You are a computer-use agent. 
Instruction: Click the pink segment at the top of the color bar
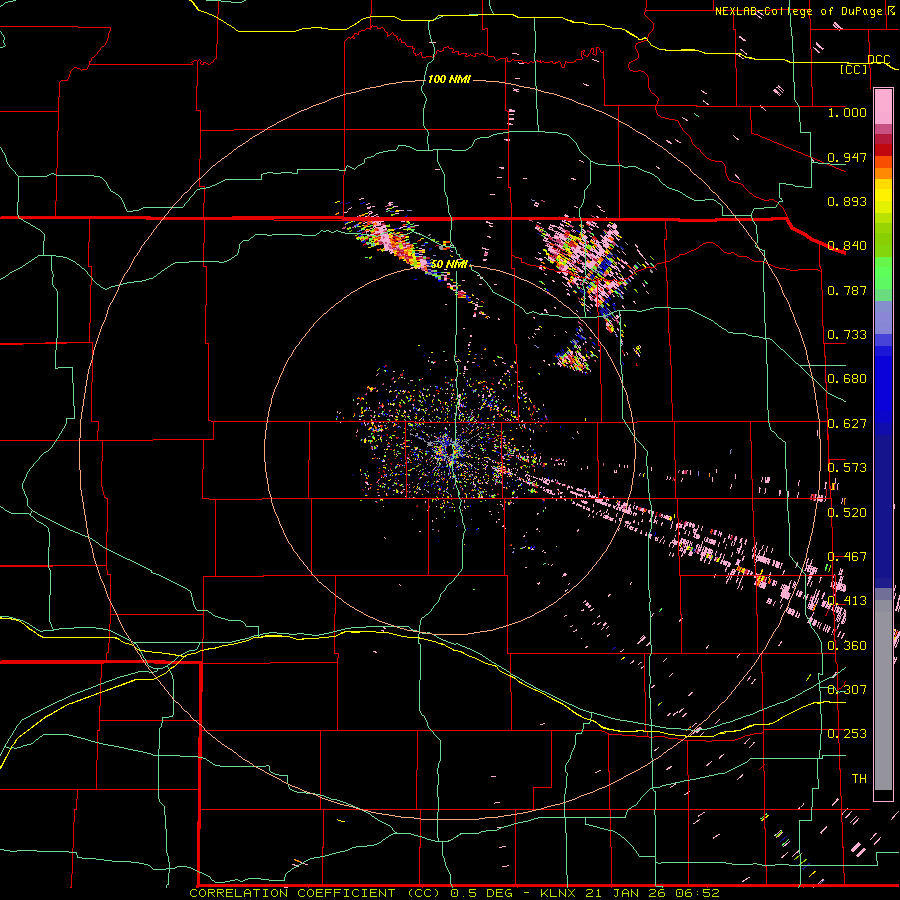click(x=883, y=106)
